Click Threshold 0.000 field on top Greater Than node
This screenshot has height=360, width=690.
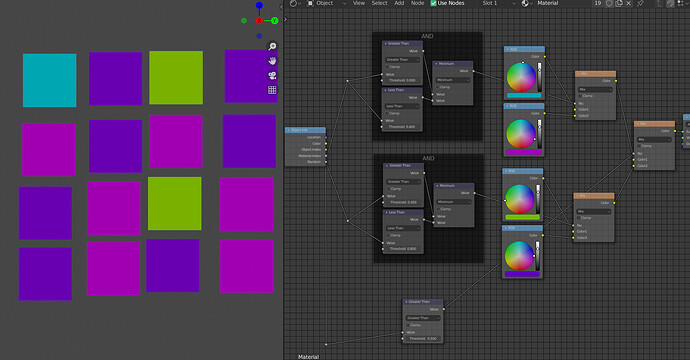tap(403, 81)
